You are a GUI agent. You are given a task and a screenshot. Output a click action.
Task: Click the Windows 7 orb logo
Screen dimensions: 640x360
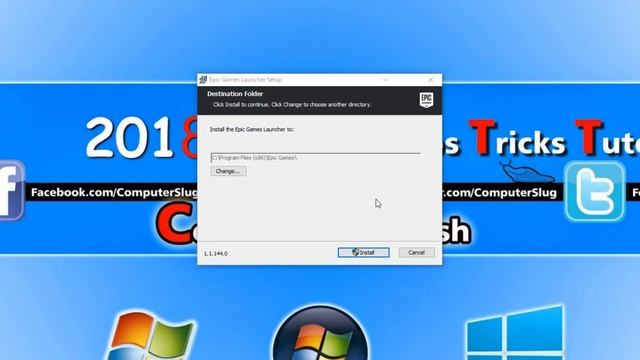click(321, 333)
